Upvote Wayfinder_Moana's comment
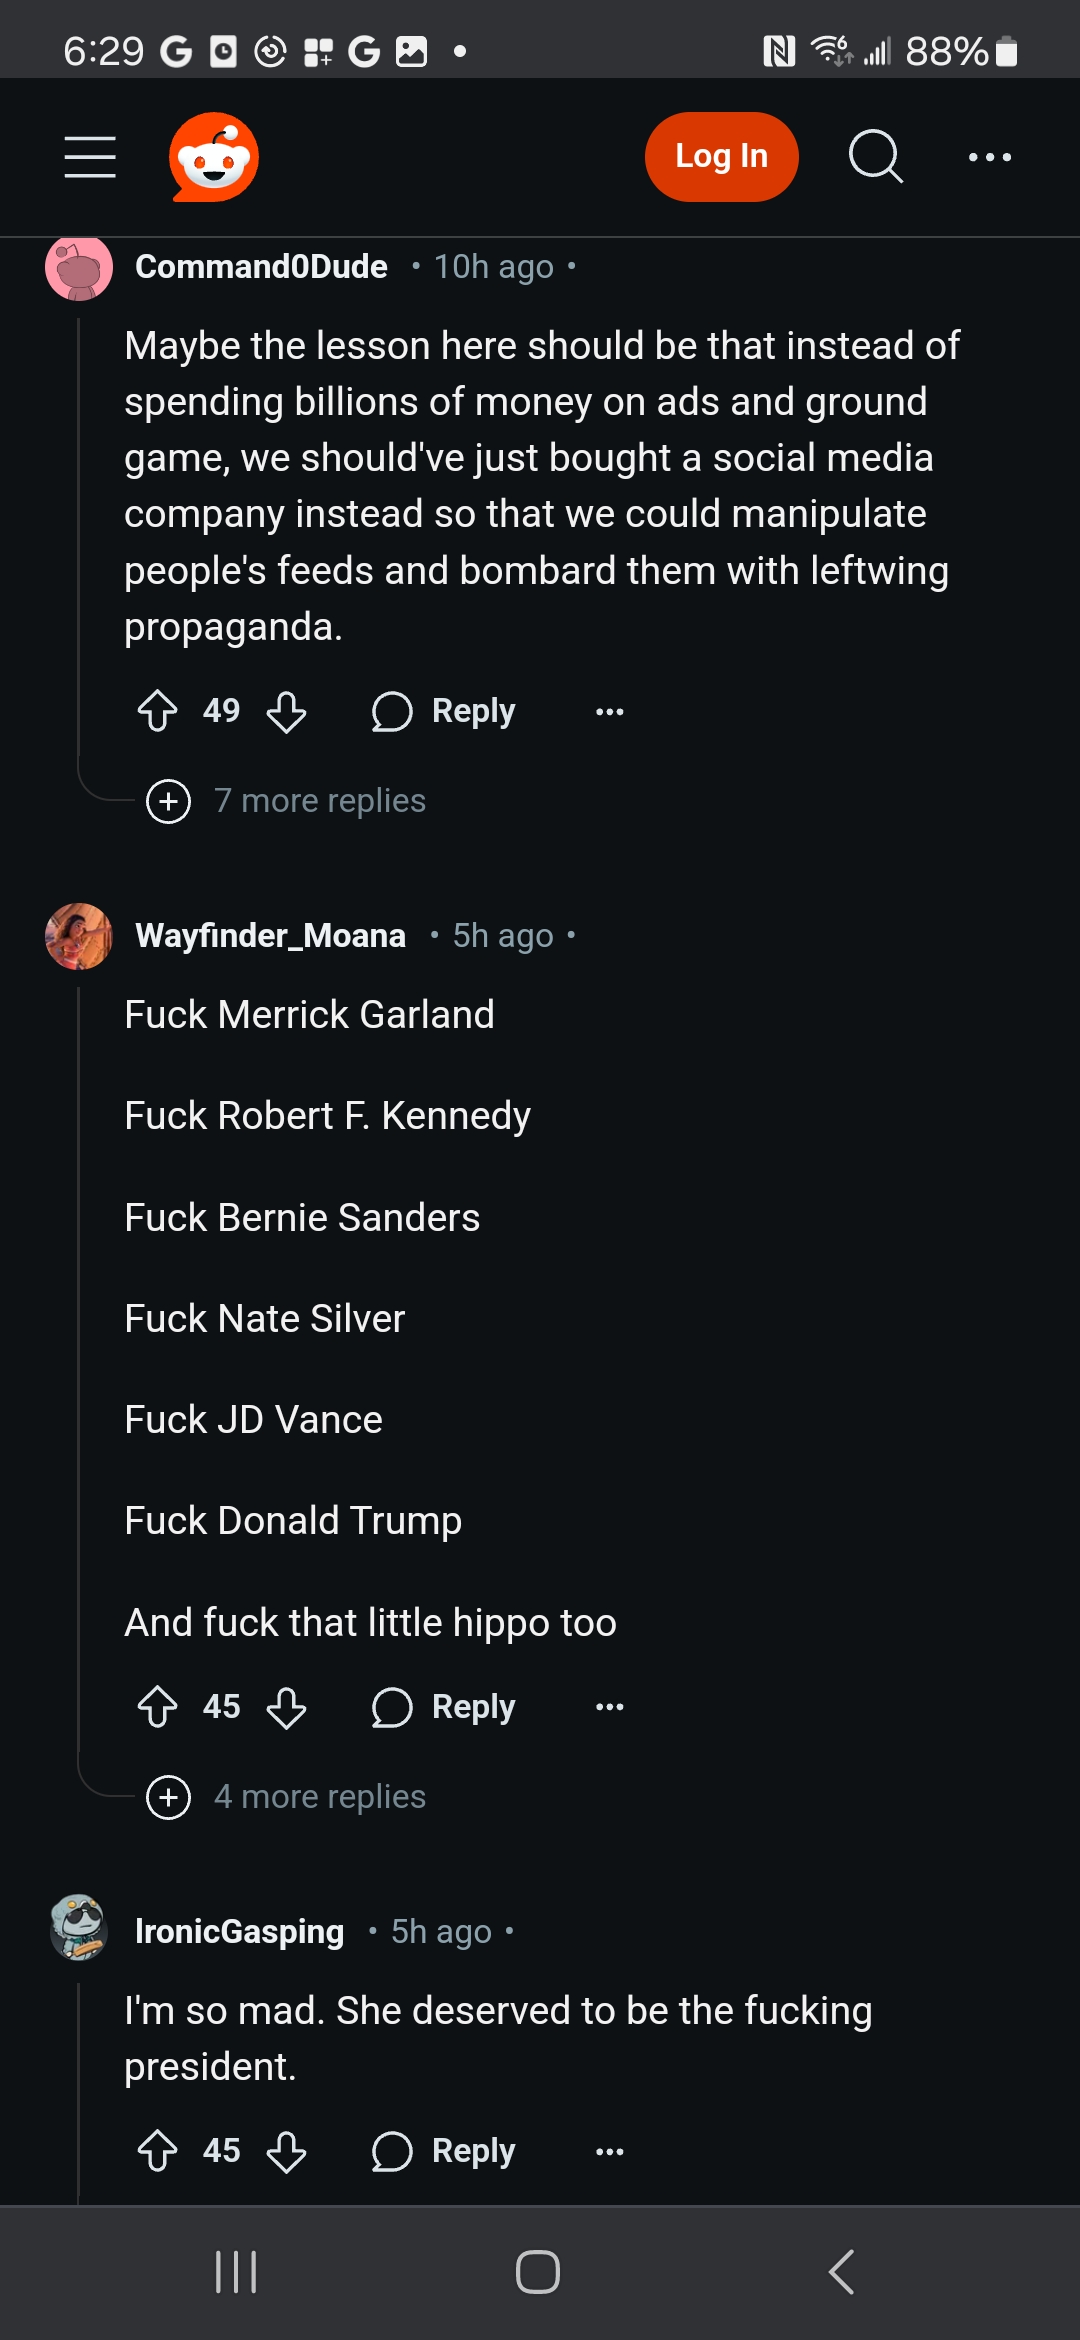Image resolution: width=1080 pixels, height=2340 pixels. [x=157, y=1707]
